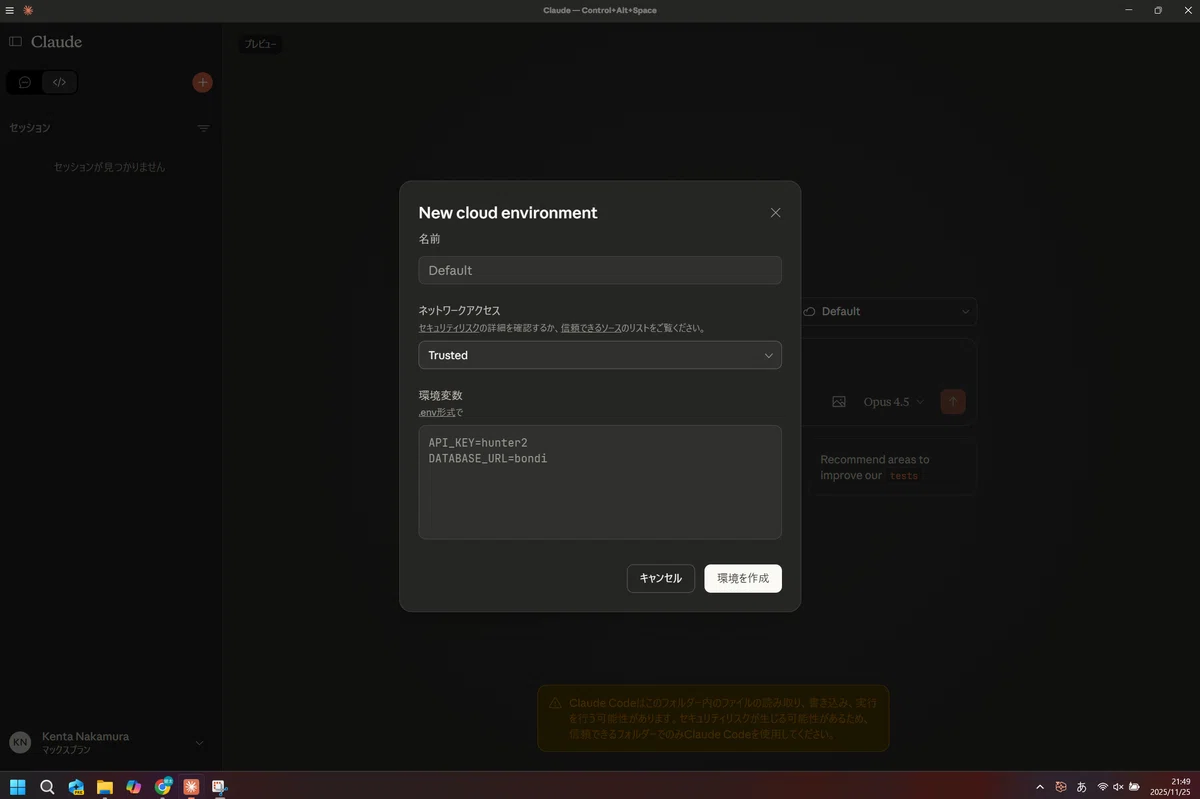Open the Wi-Fi network tray icon
The height and width of the screenshot is (799, 1200).
[1103, 787]
